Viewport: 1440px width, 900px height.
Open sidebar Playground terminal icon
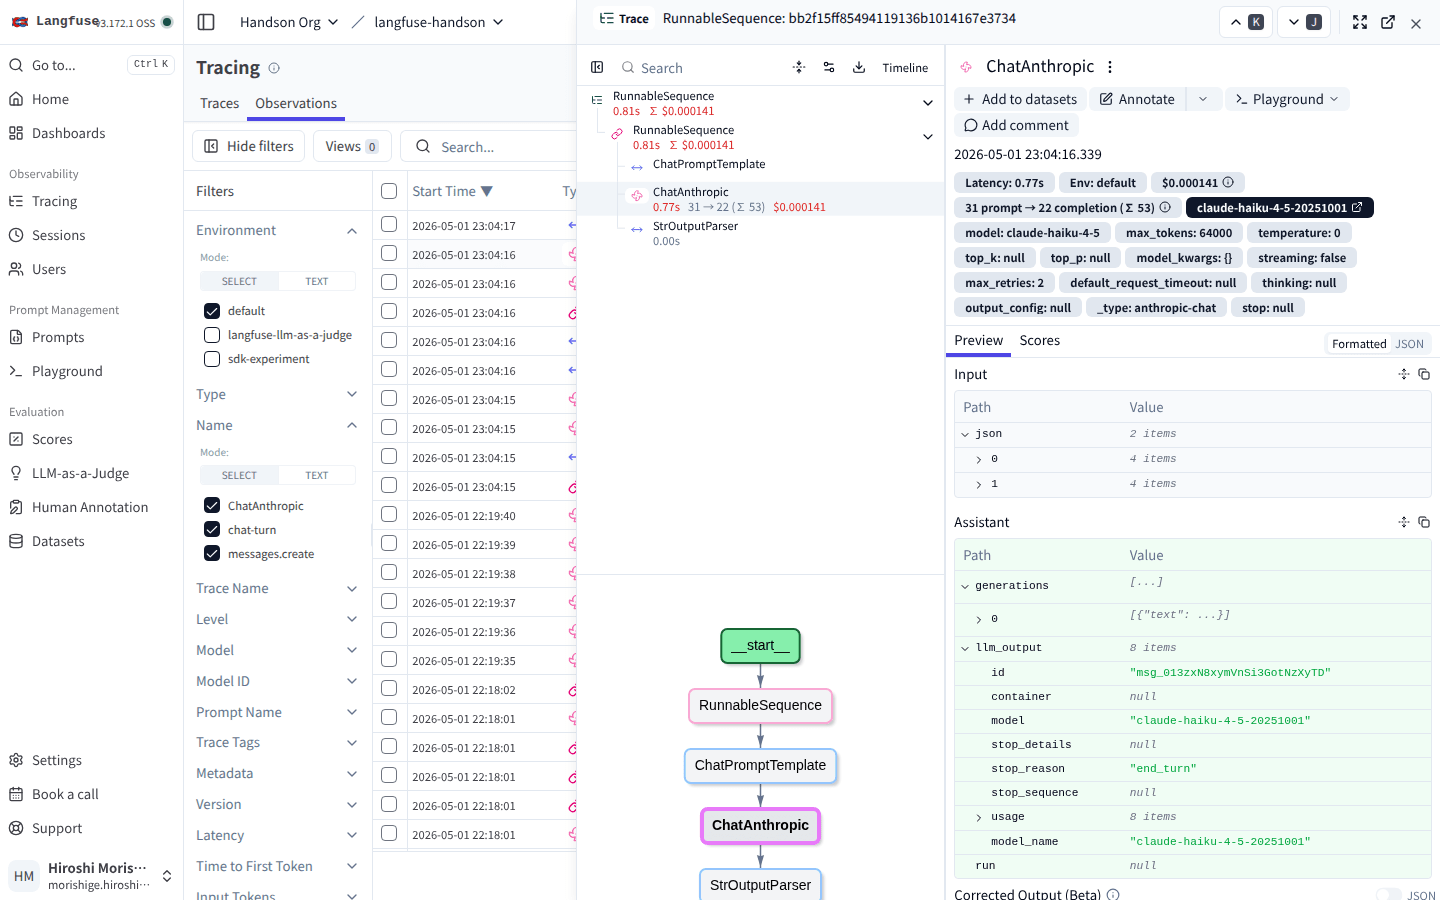(16, 371)
